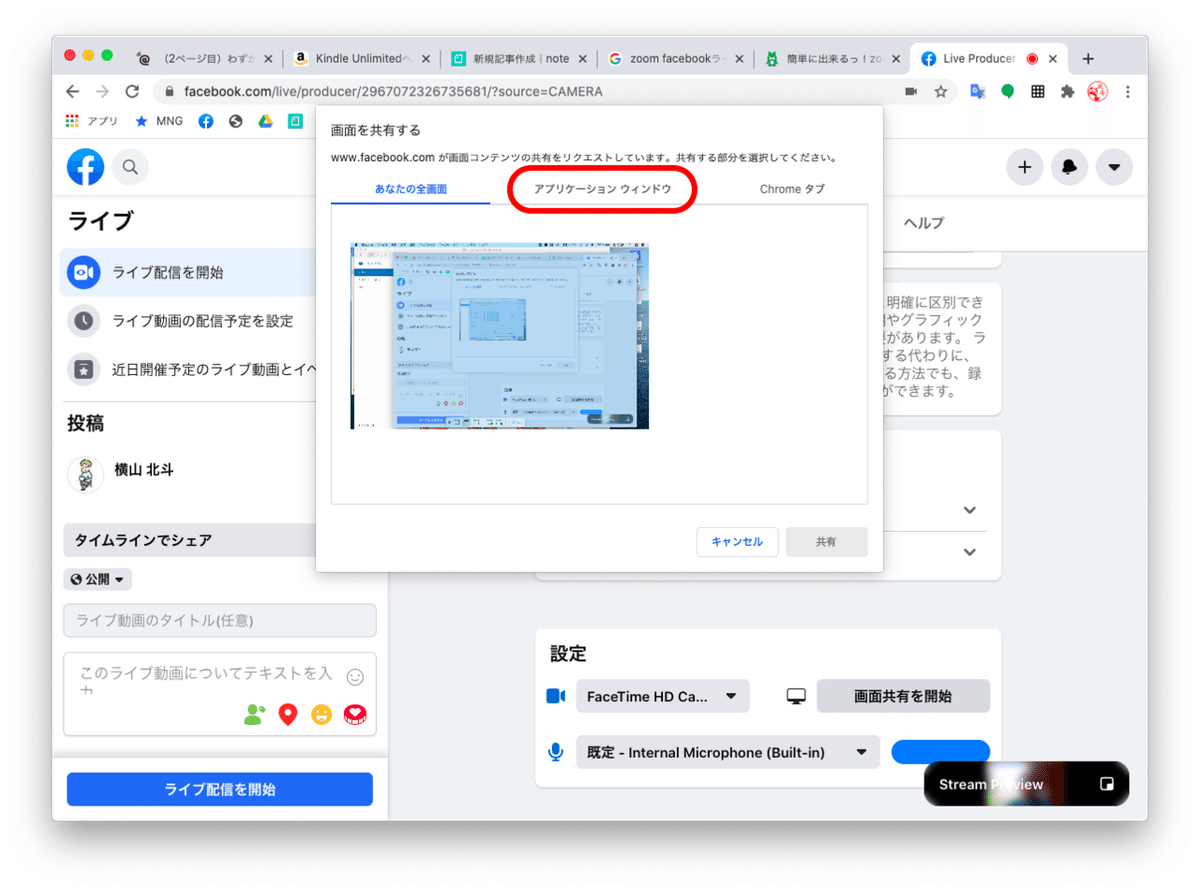
Task: Click the camera permission icon in the address bar
Action: point(911,90)
